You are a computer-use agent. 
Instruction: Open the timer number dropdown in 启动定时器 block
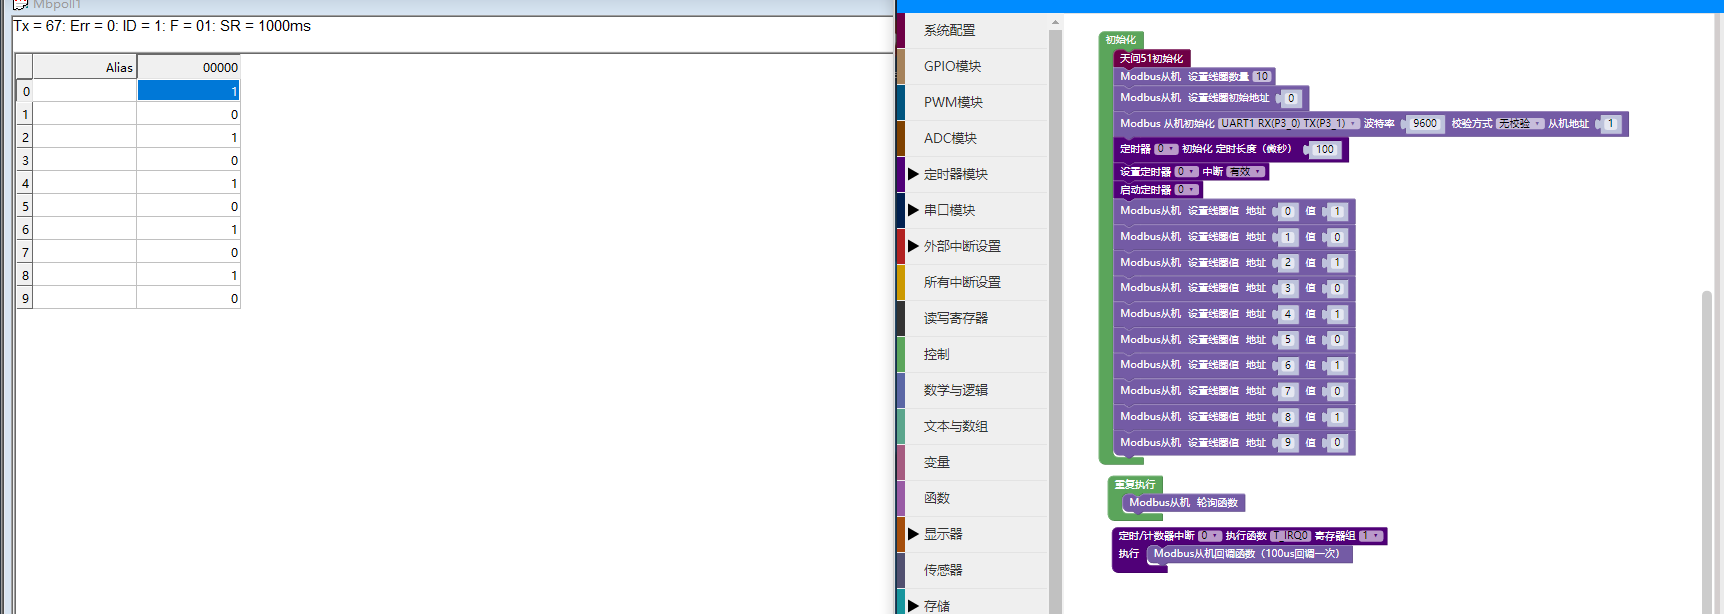1186,190
